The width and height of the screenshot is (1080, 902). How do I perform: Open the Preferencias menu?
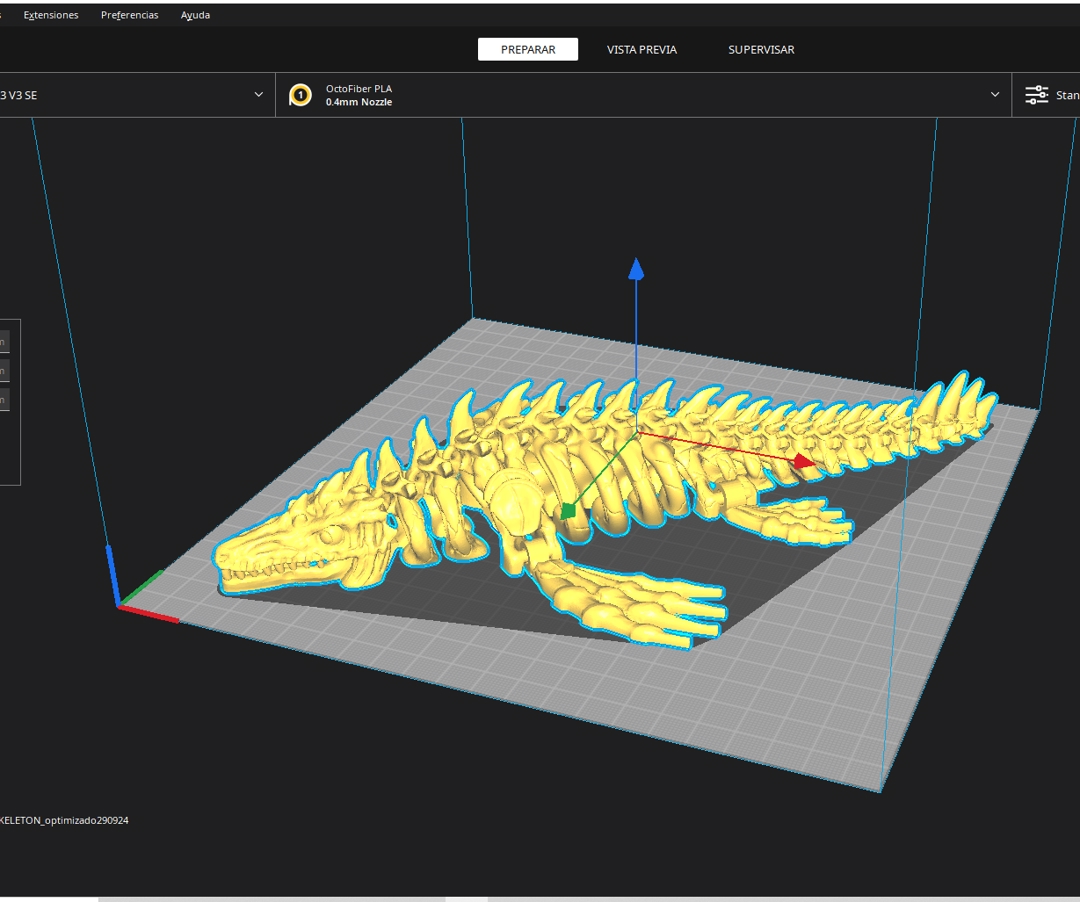(x=129, y=15)
